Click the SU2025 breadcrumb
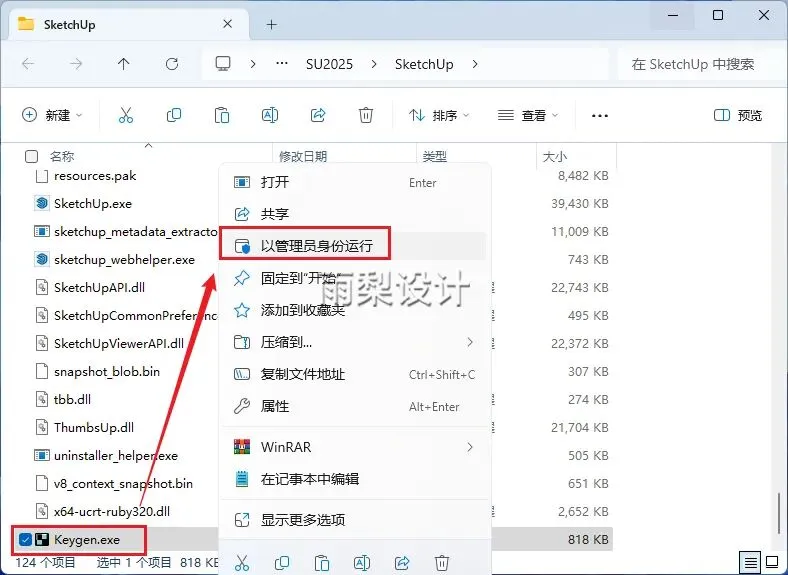The width and height of the screenshot is (788, 575). (329, 64)
